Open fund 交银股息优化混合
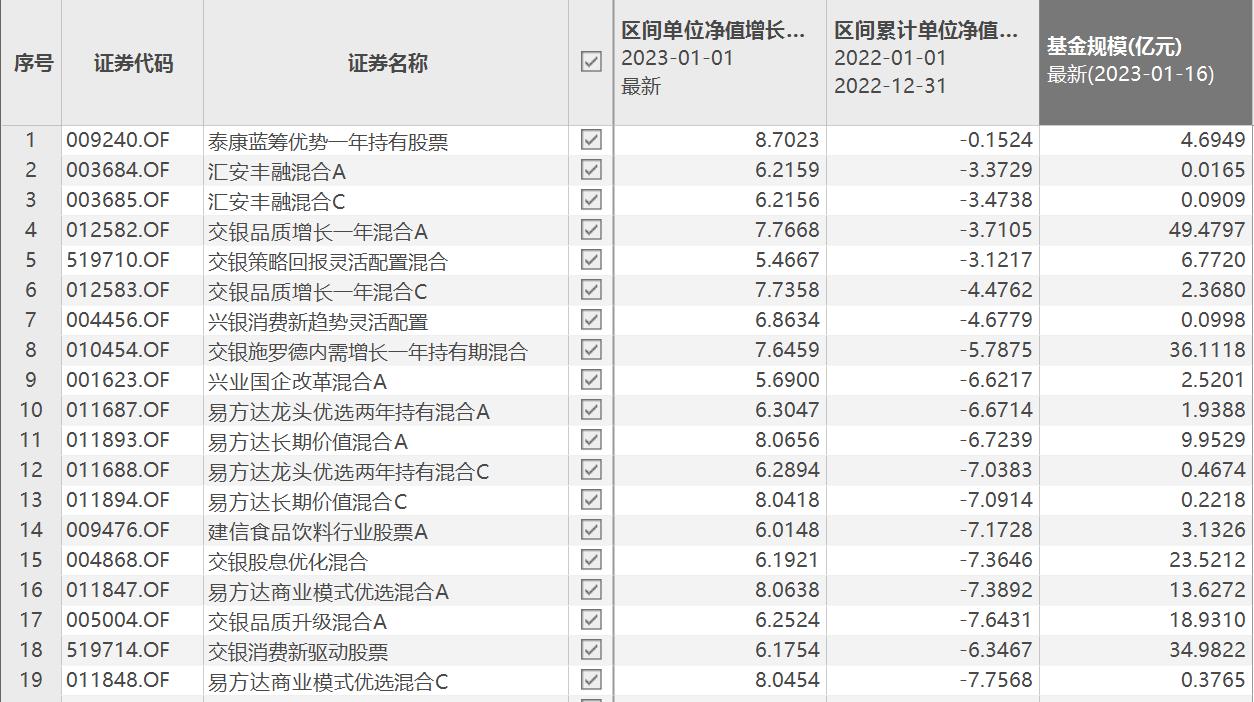 click(x=287, y=561)
